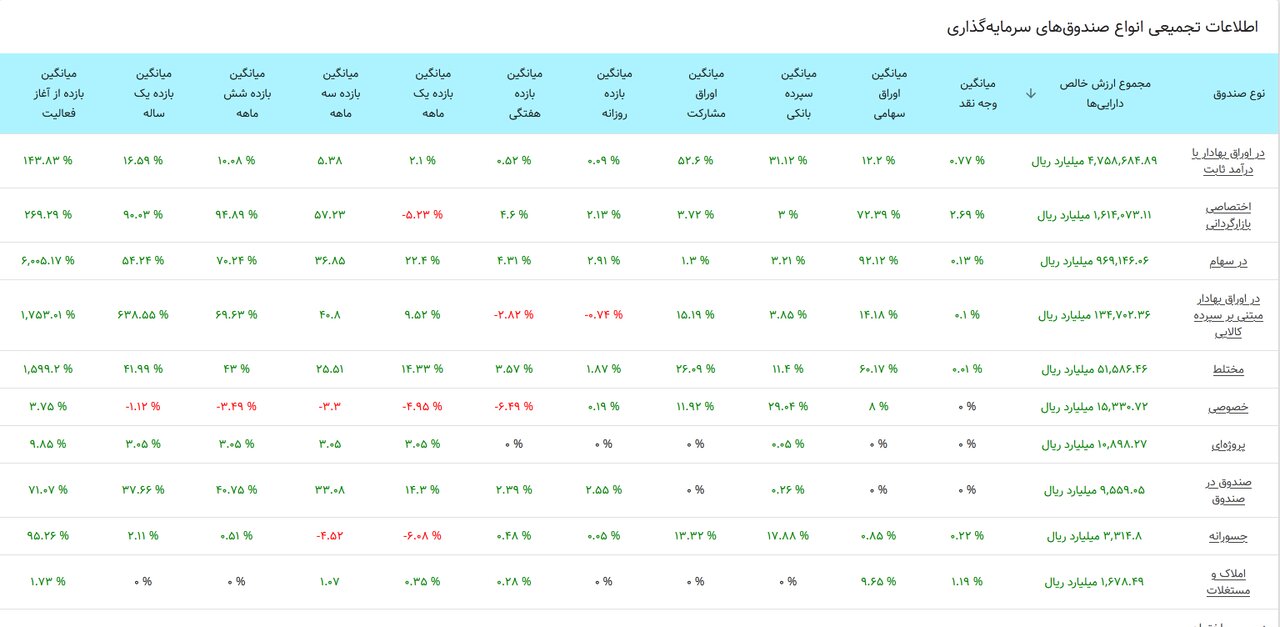Click the sort arrow beside مجموع ارزش خالص دارایی‌ها

[1031, 93]
